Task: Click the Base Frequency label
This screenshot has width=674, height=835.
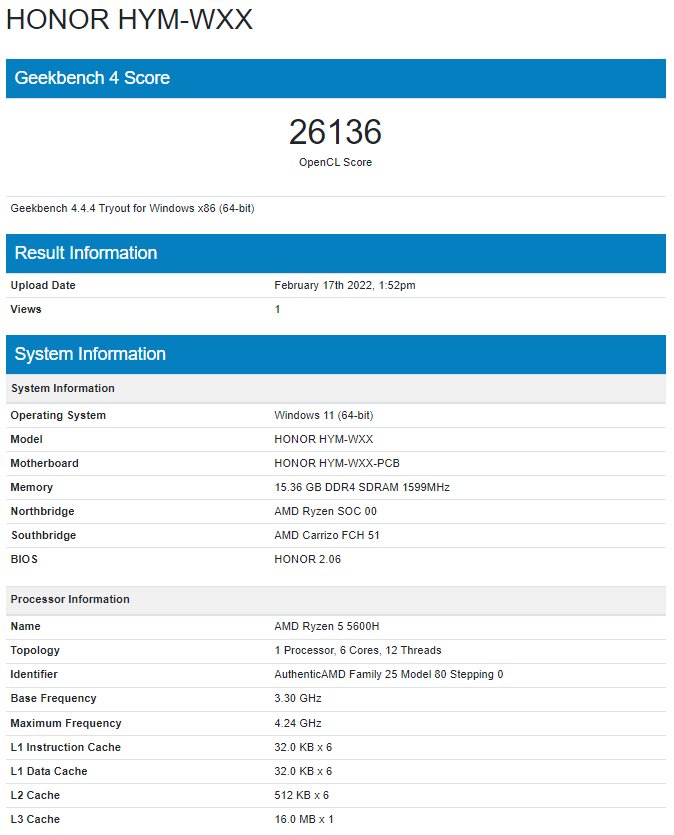Action: pos(53,698)
